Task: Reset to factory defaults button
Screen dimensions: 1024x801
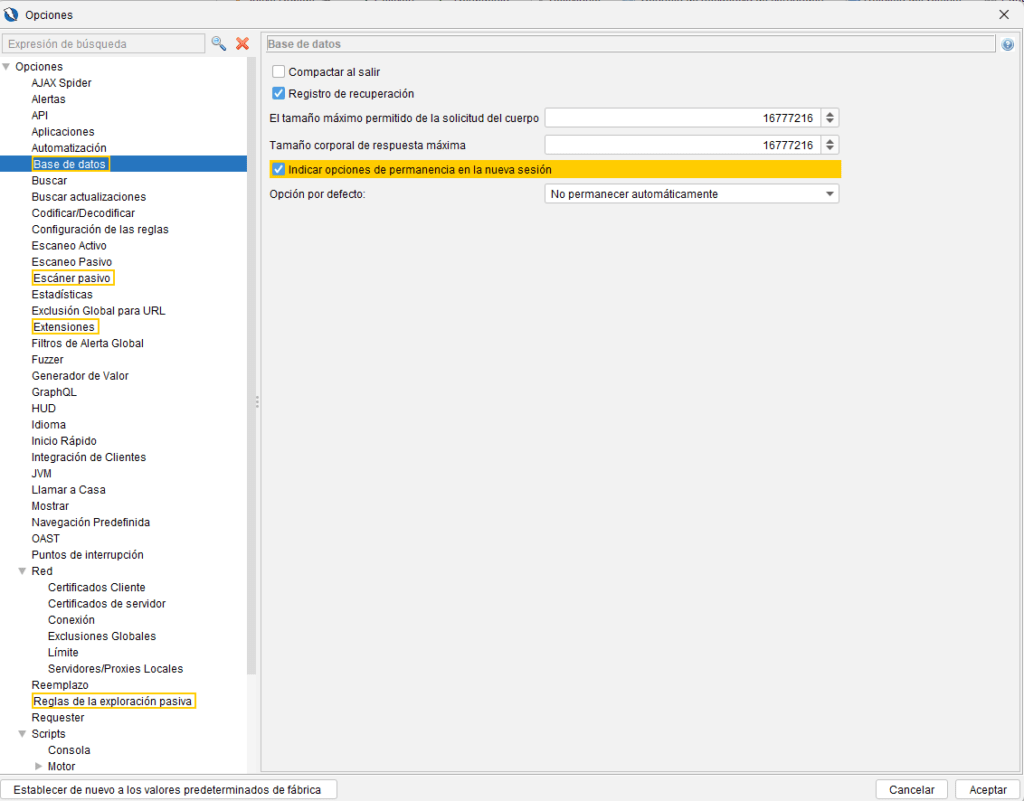Action: tap(168, 790)
